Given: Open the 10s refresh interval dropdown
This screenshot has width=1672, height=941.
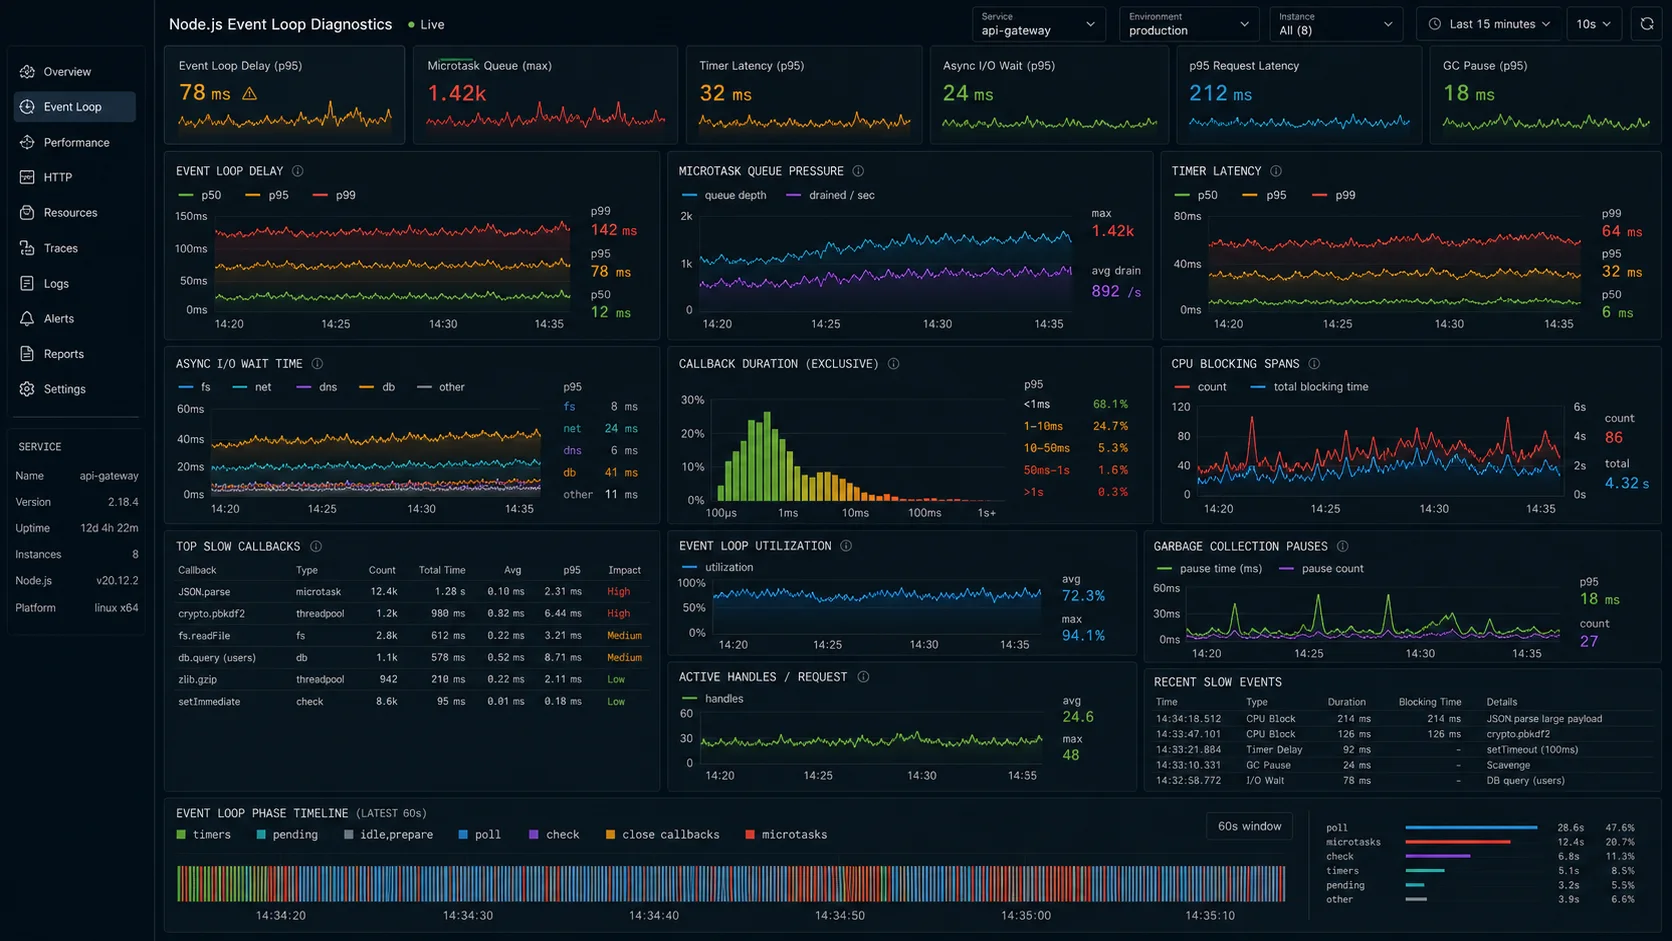Looking at the screenshot, I should tap(1594, 24).
